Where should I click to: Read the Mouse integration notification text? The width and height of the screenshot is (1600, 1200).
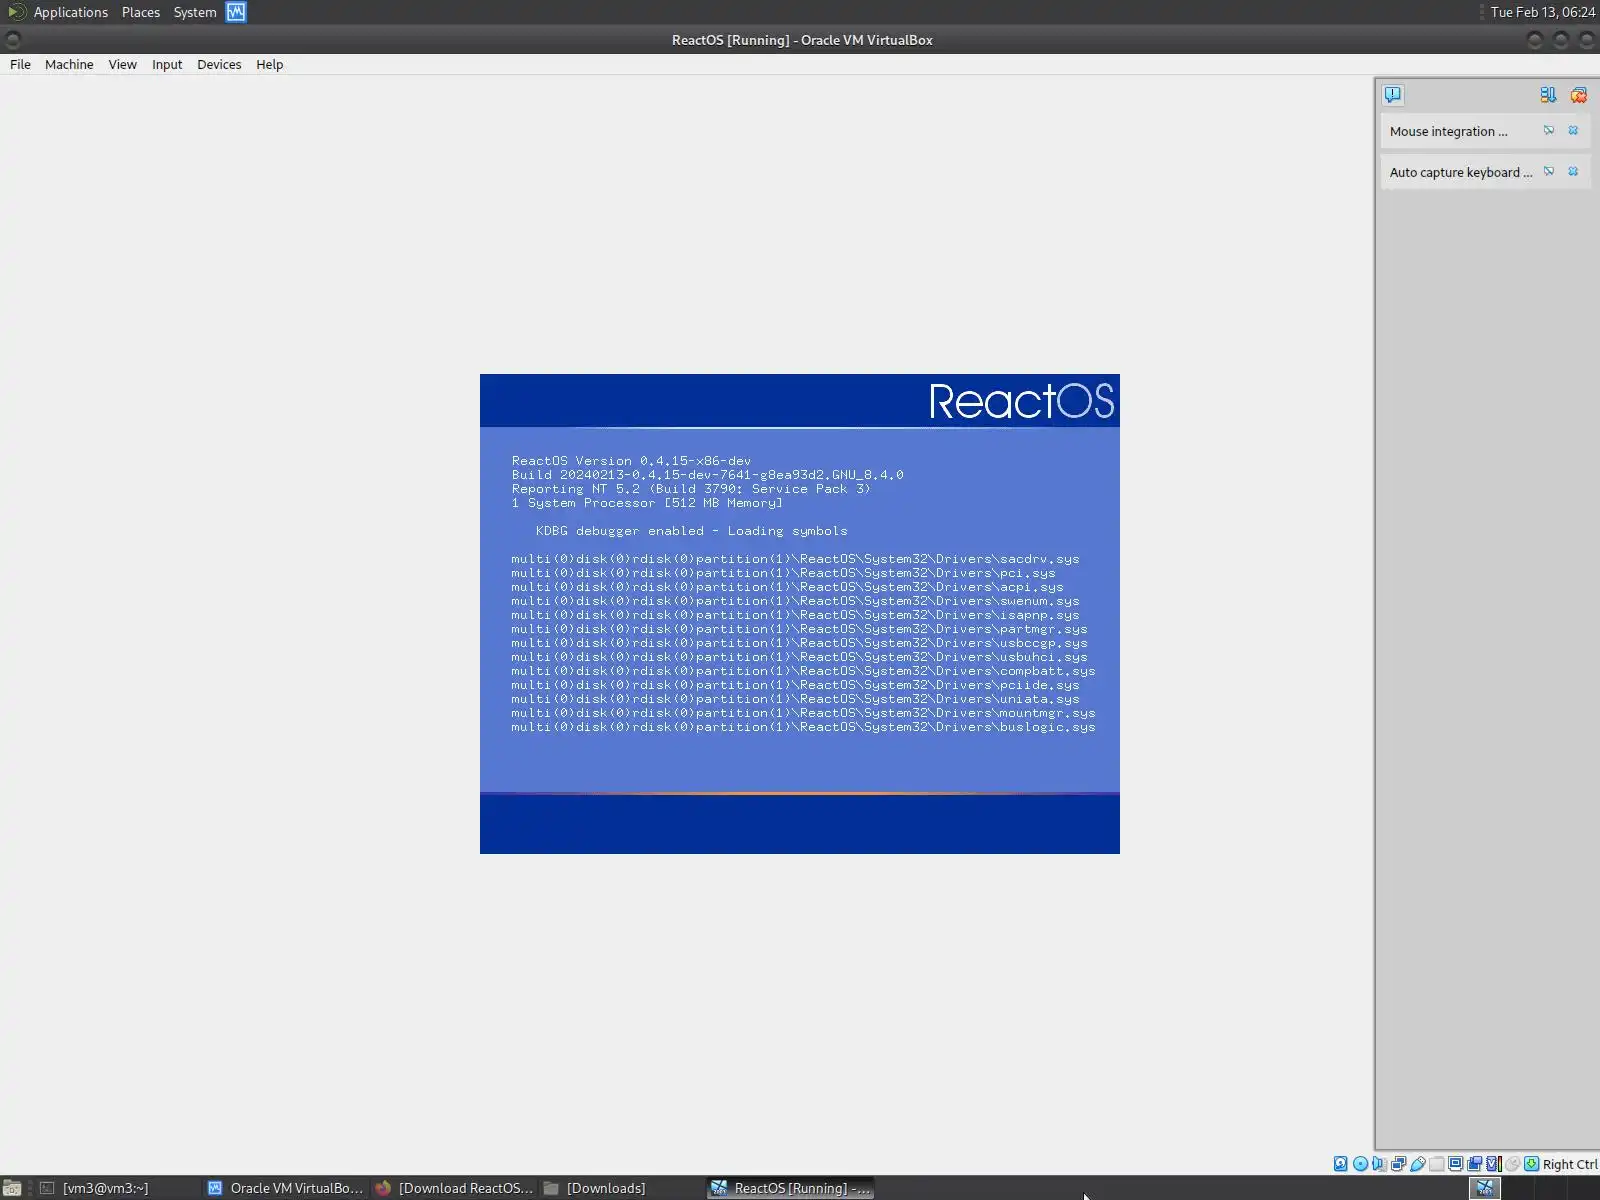click(x=1448, y=131)
